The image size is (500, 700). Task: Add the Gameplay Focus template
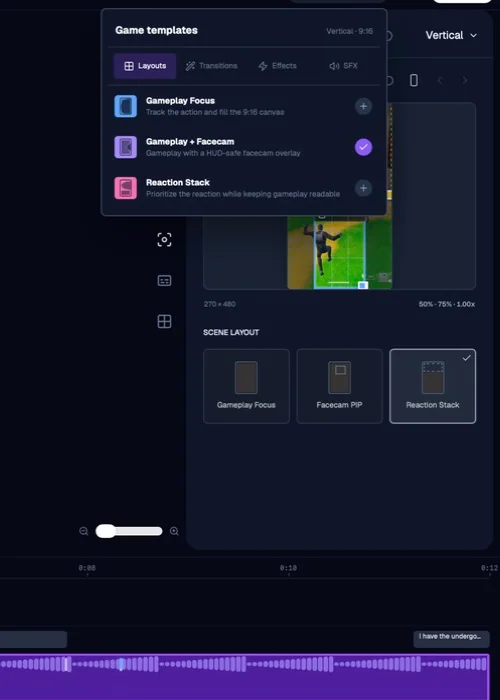click(x=363, y=106)
